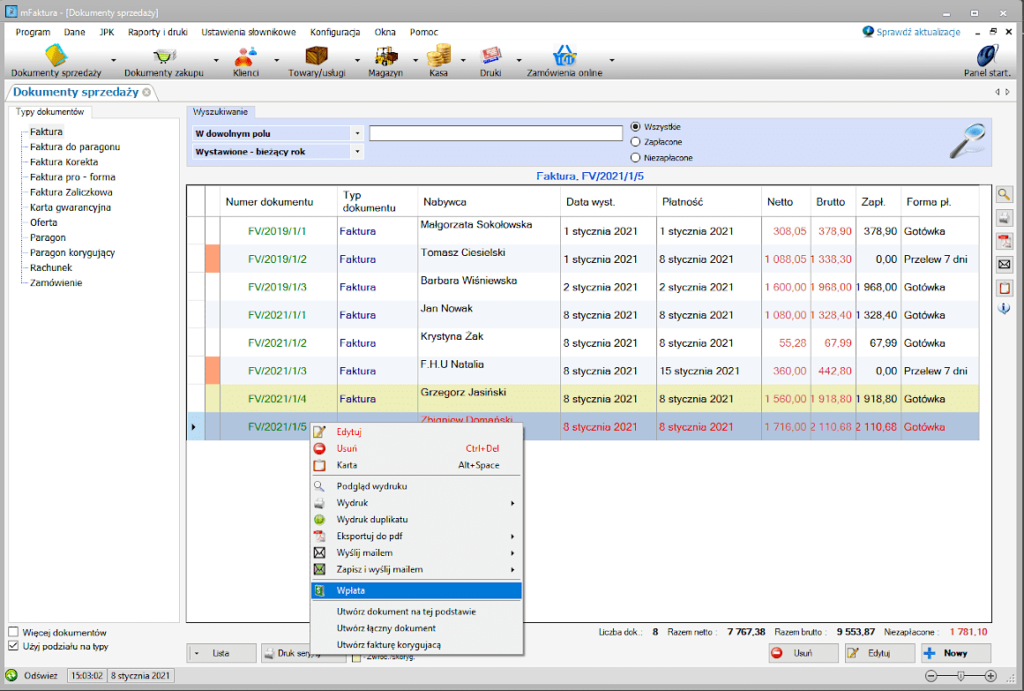Expand the W dowolnym polu dropdown
Screen dimensions: 1024x691
[357, 133]
